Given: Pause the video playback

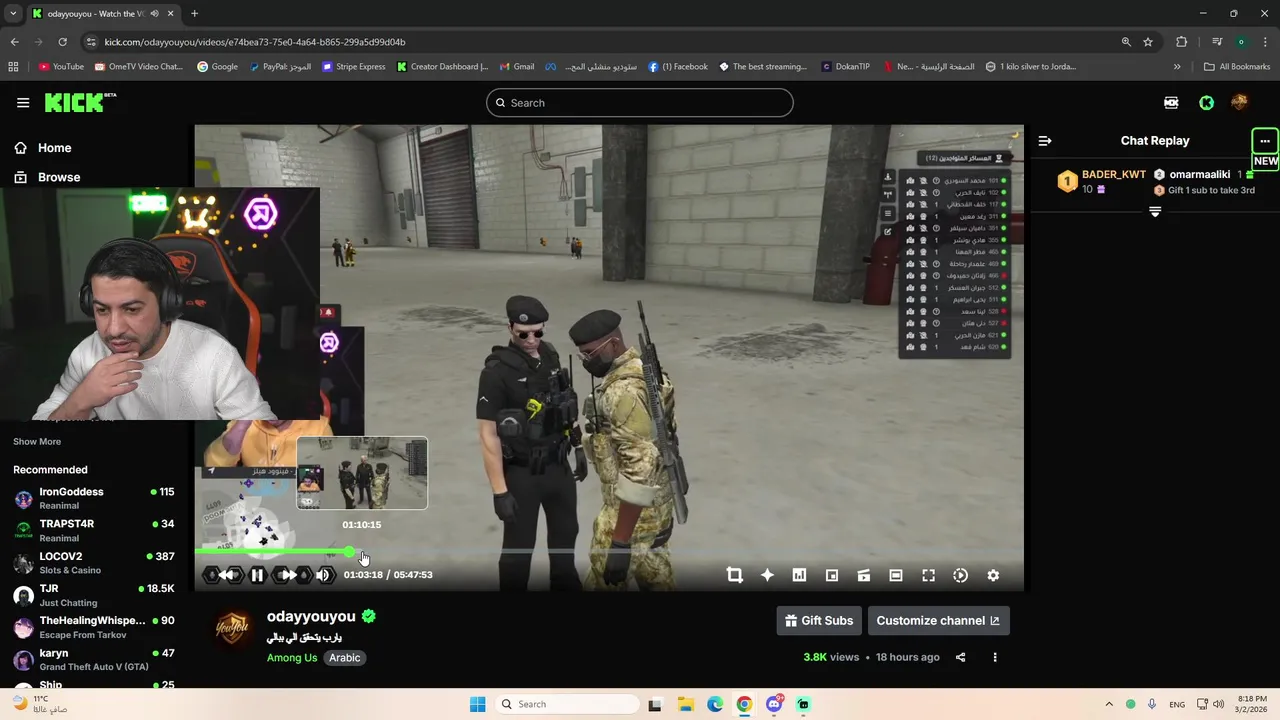Looking at the screenshot, I should click(257, 575).
